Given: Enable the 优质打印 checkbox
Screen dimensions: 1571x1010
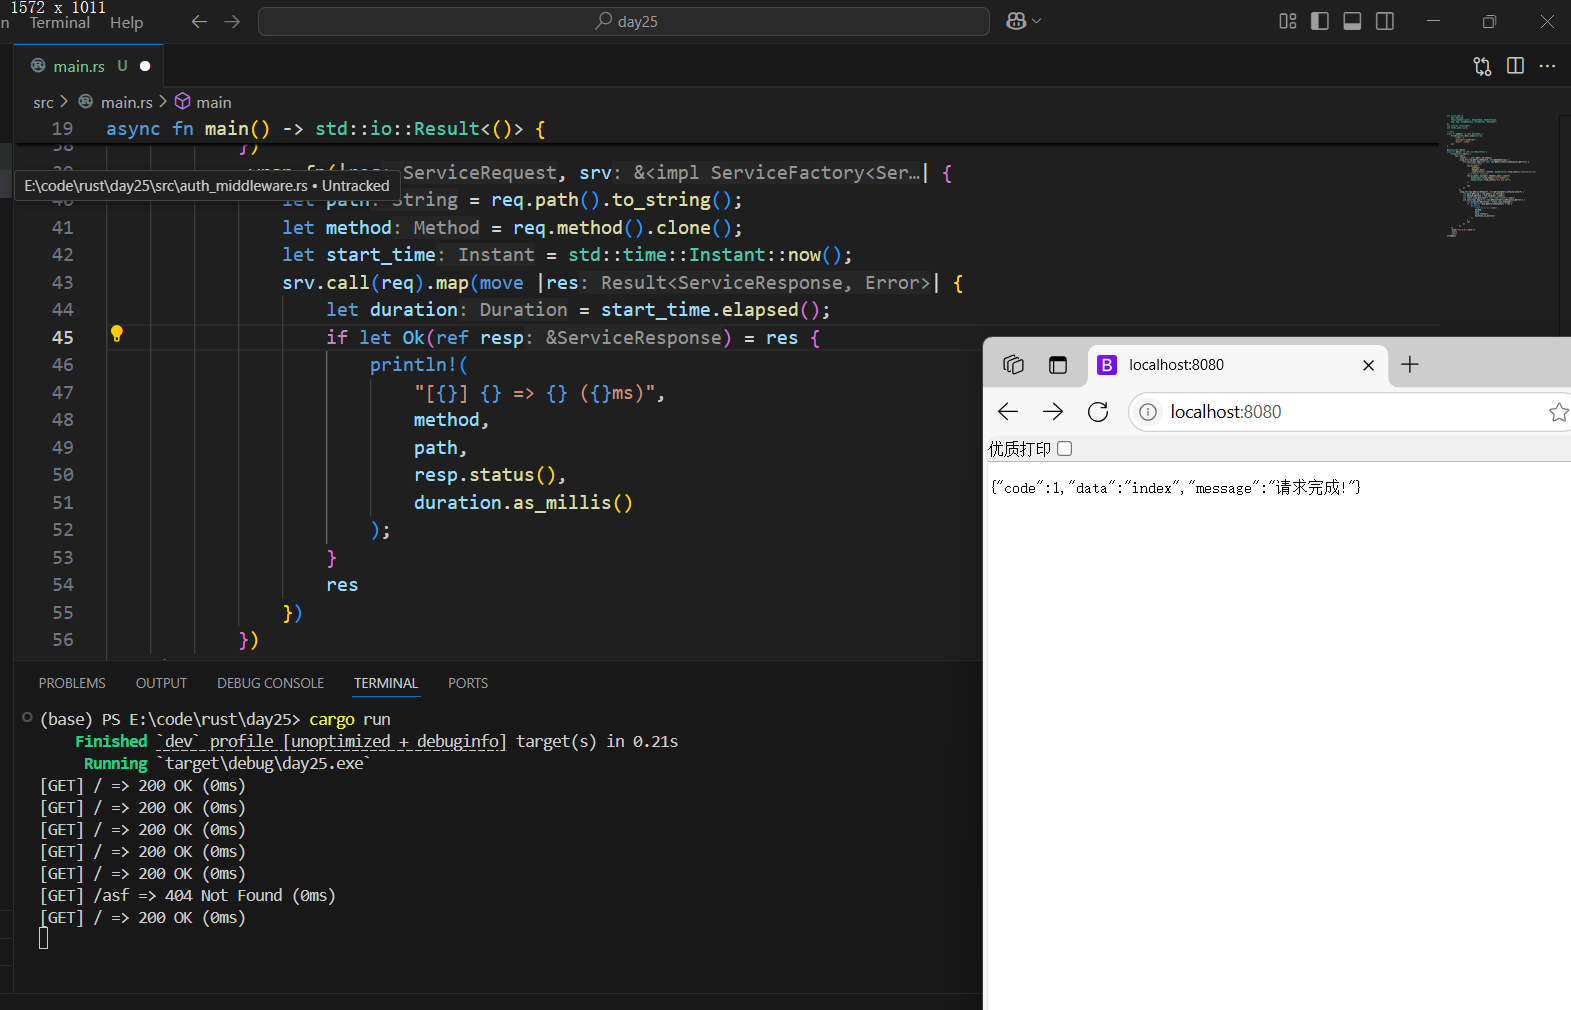Looking at the screenshot, I should 1064,449.
